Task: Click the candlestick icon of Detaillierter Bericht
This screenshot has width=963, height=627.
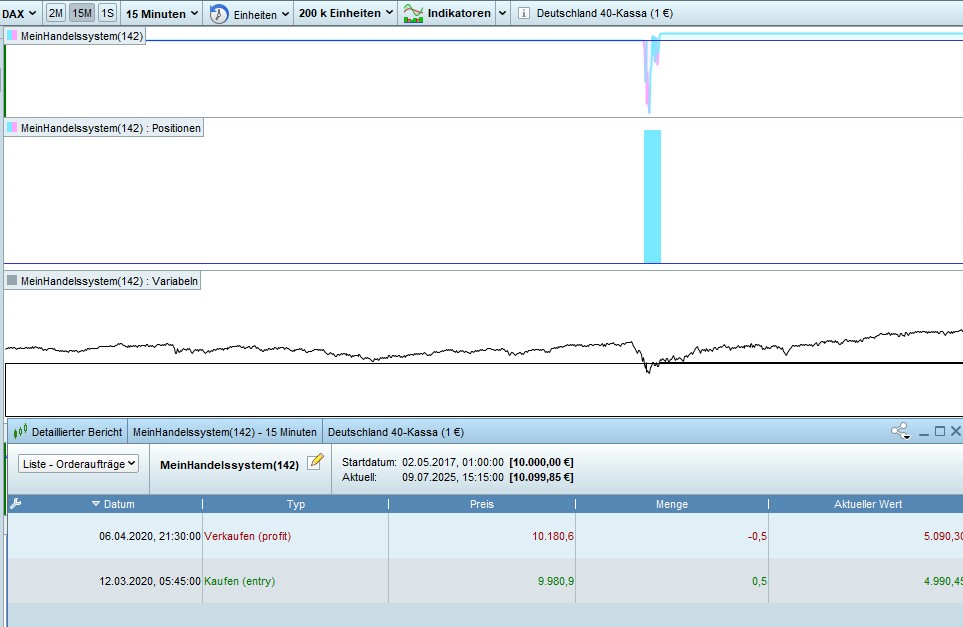Action: pyautogui.click(x=20, y=432)
